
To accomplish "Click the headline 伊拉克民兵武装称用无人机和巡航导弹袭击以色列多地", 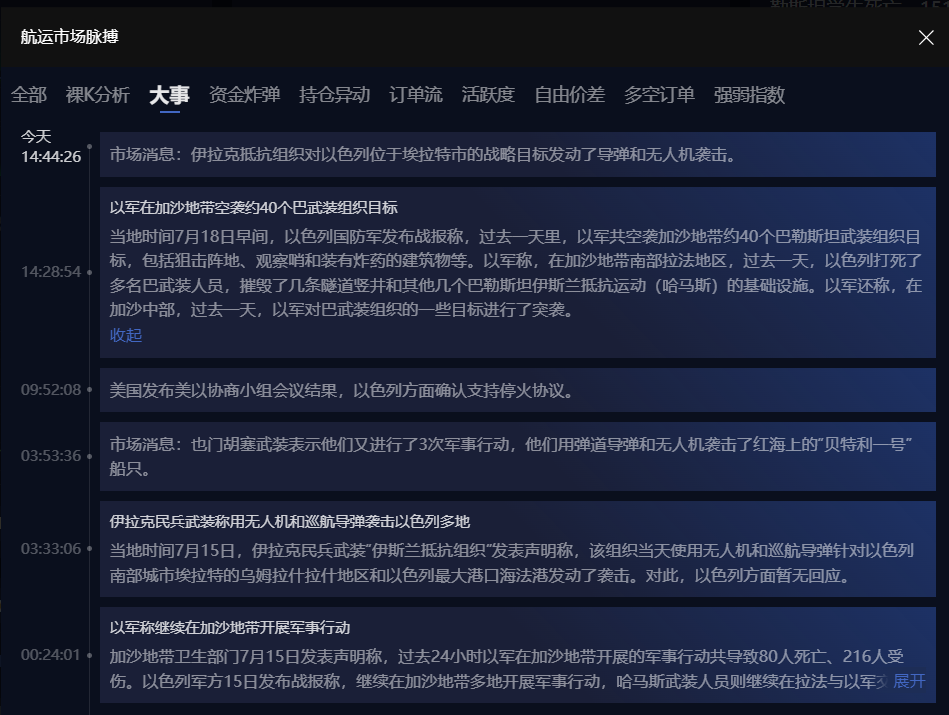I will click(290, 522).
